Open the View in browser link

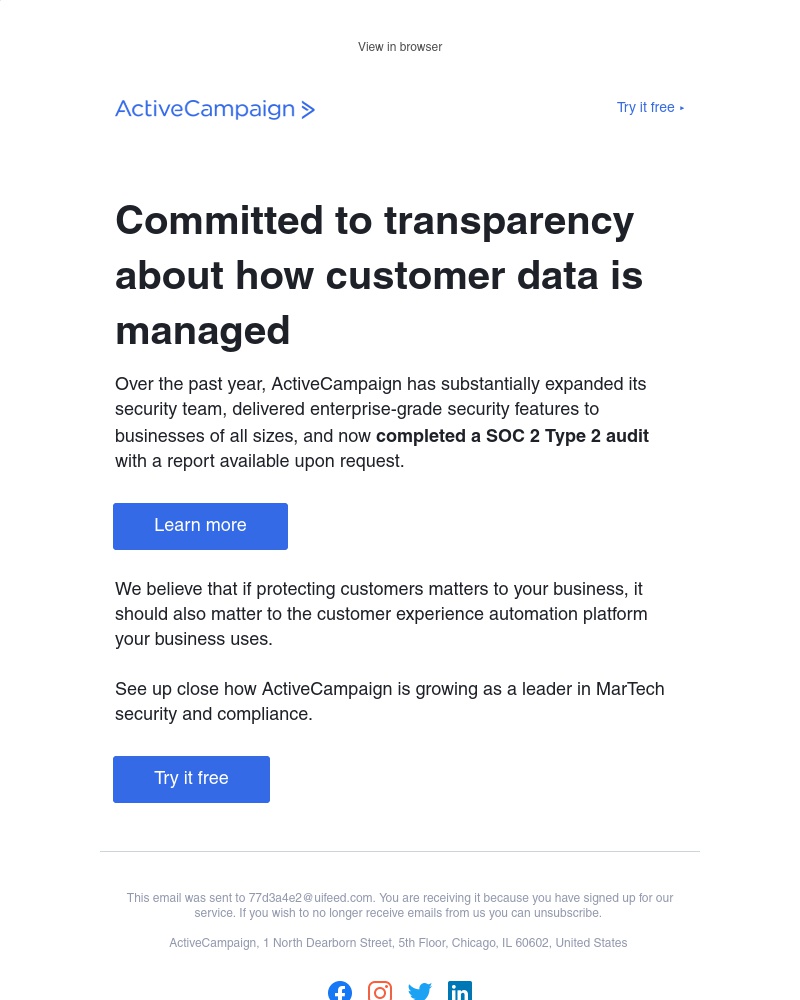(400, 47)
